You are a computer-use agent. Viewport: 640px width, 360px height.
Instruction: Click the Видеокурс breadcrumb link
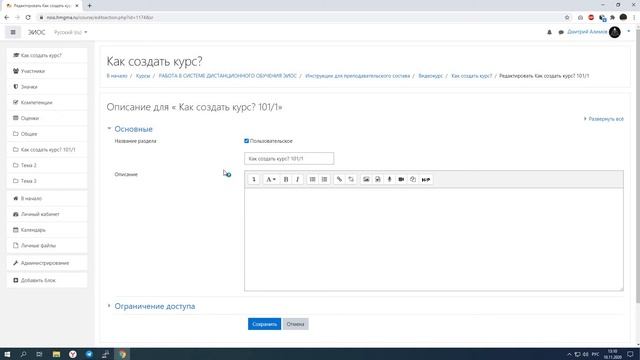pyautogui.click(x=430, y=76)
